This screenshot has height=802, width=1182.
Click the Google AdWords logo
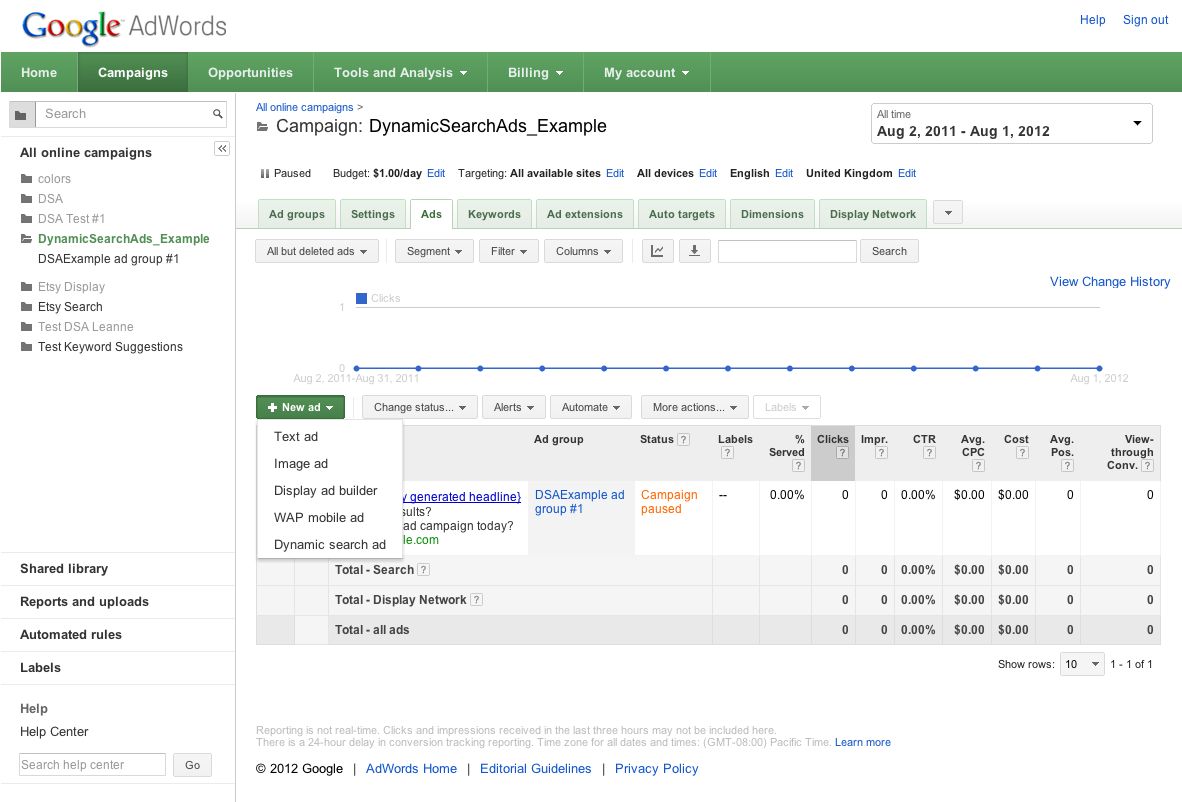(x=124, y=26)
